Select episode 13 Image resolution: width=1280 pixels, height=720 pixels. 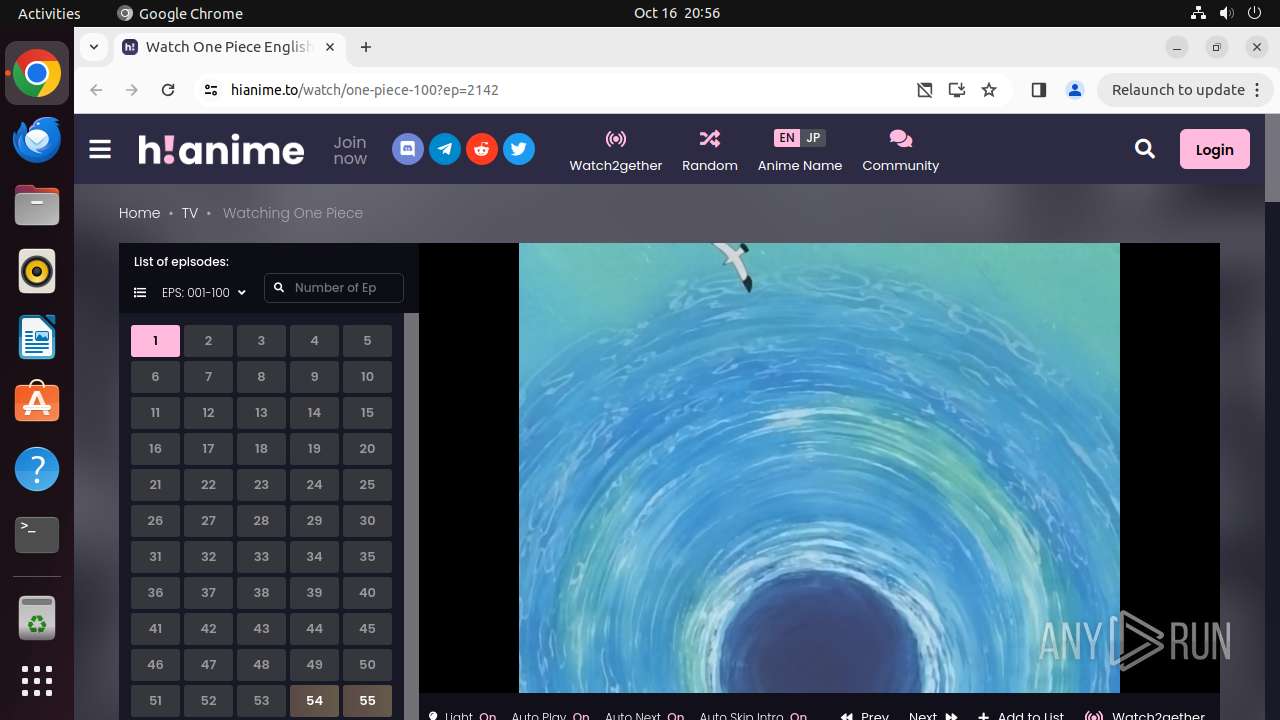pyautogui.click(x=261, y=413)
